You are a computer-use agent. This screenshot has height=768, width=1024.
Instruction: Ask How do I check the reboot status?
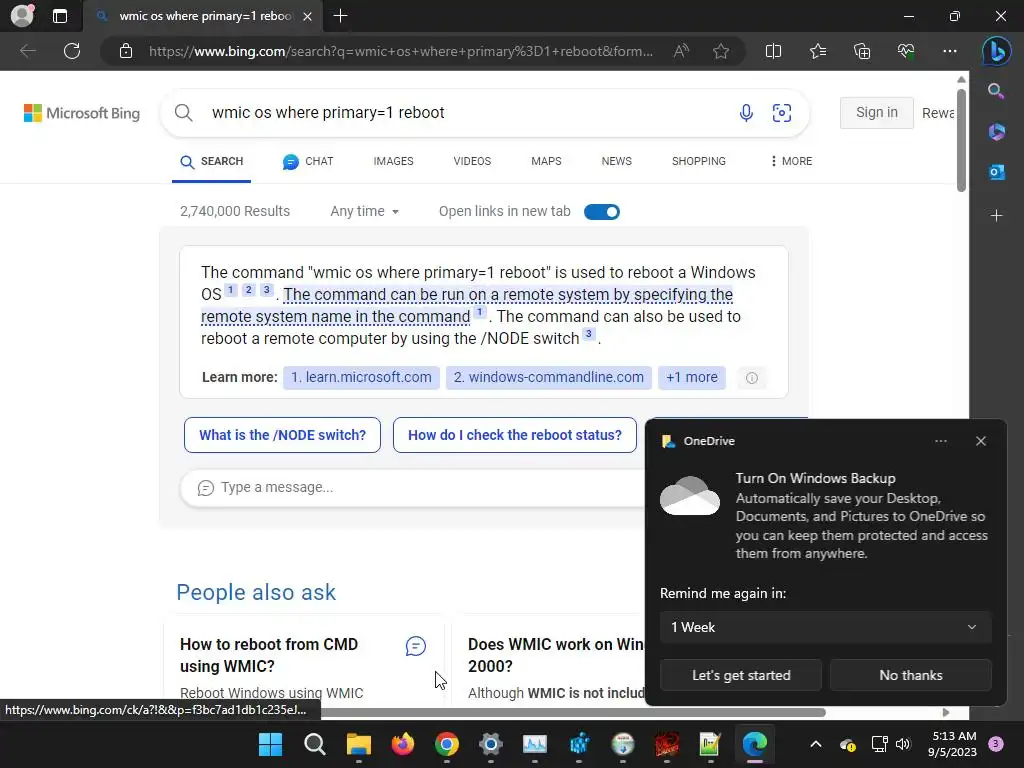[515, 435]
